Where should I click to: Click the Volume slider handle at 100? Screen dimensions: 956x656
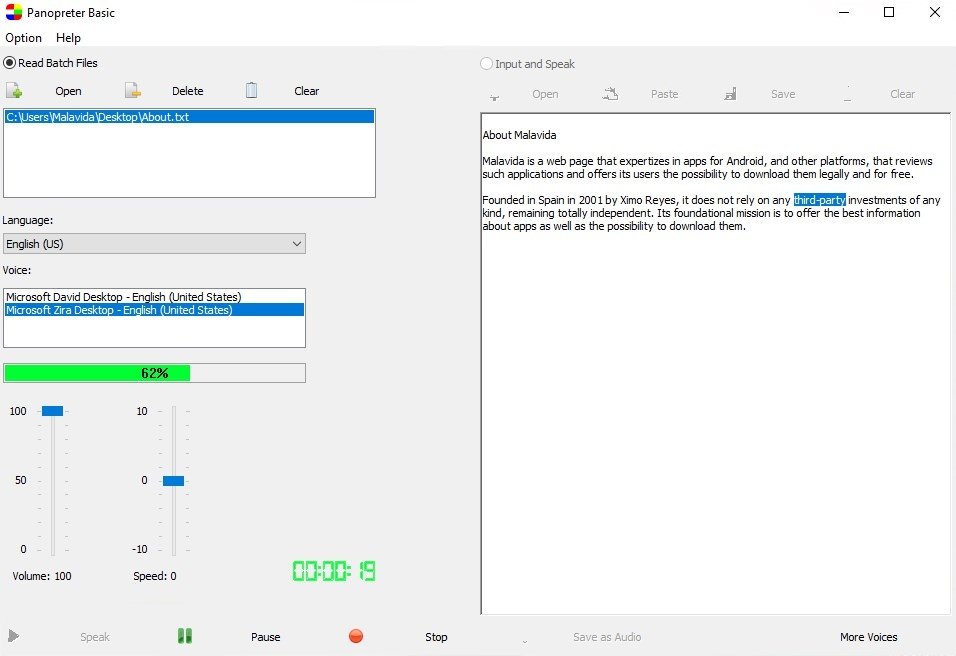[x=52, y=411]
